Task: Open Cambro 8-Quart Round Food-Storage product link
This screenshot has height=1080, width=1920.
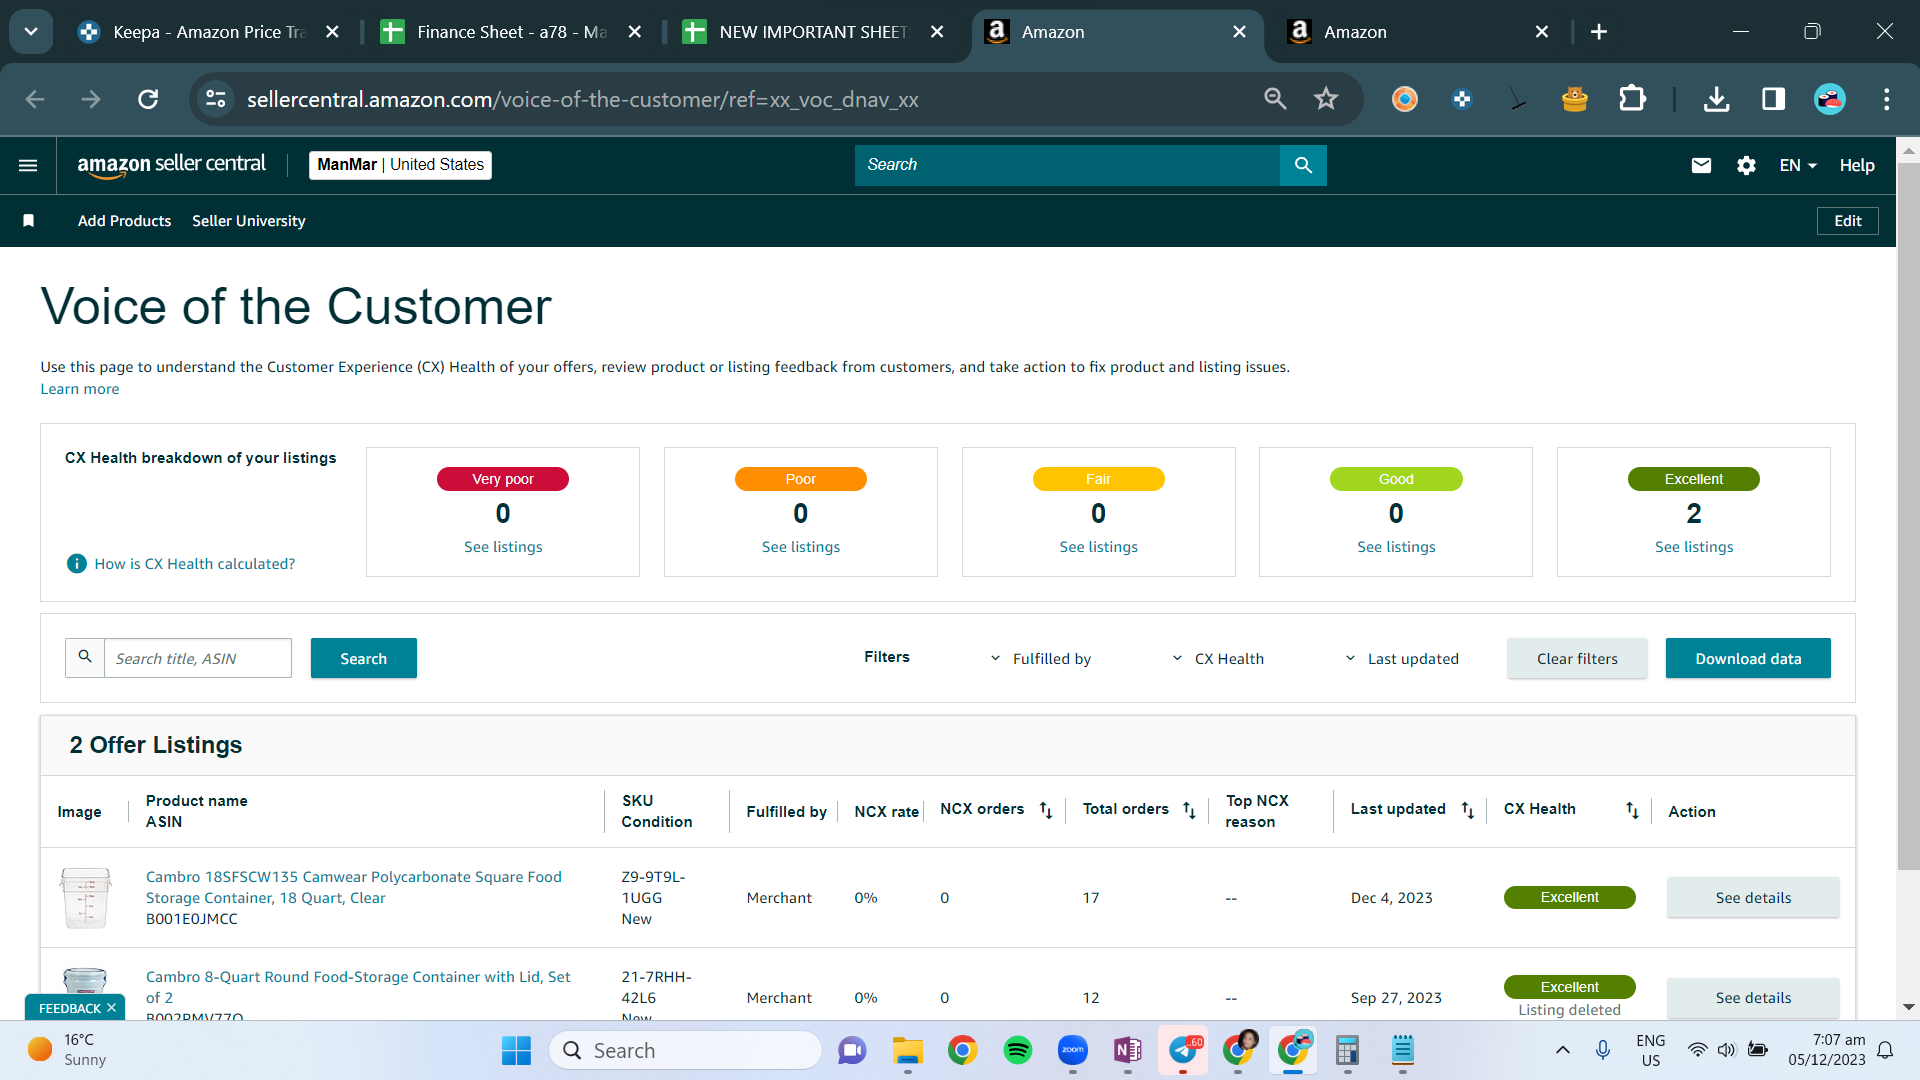Action: [x=358, y=987]
